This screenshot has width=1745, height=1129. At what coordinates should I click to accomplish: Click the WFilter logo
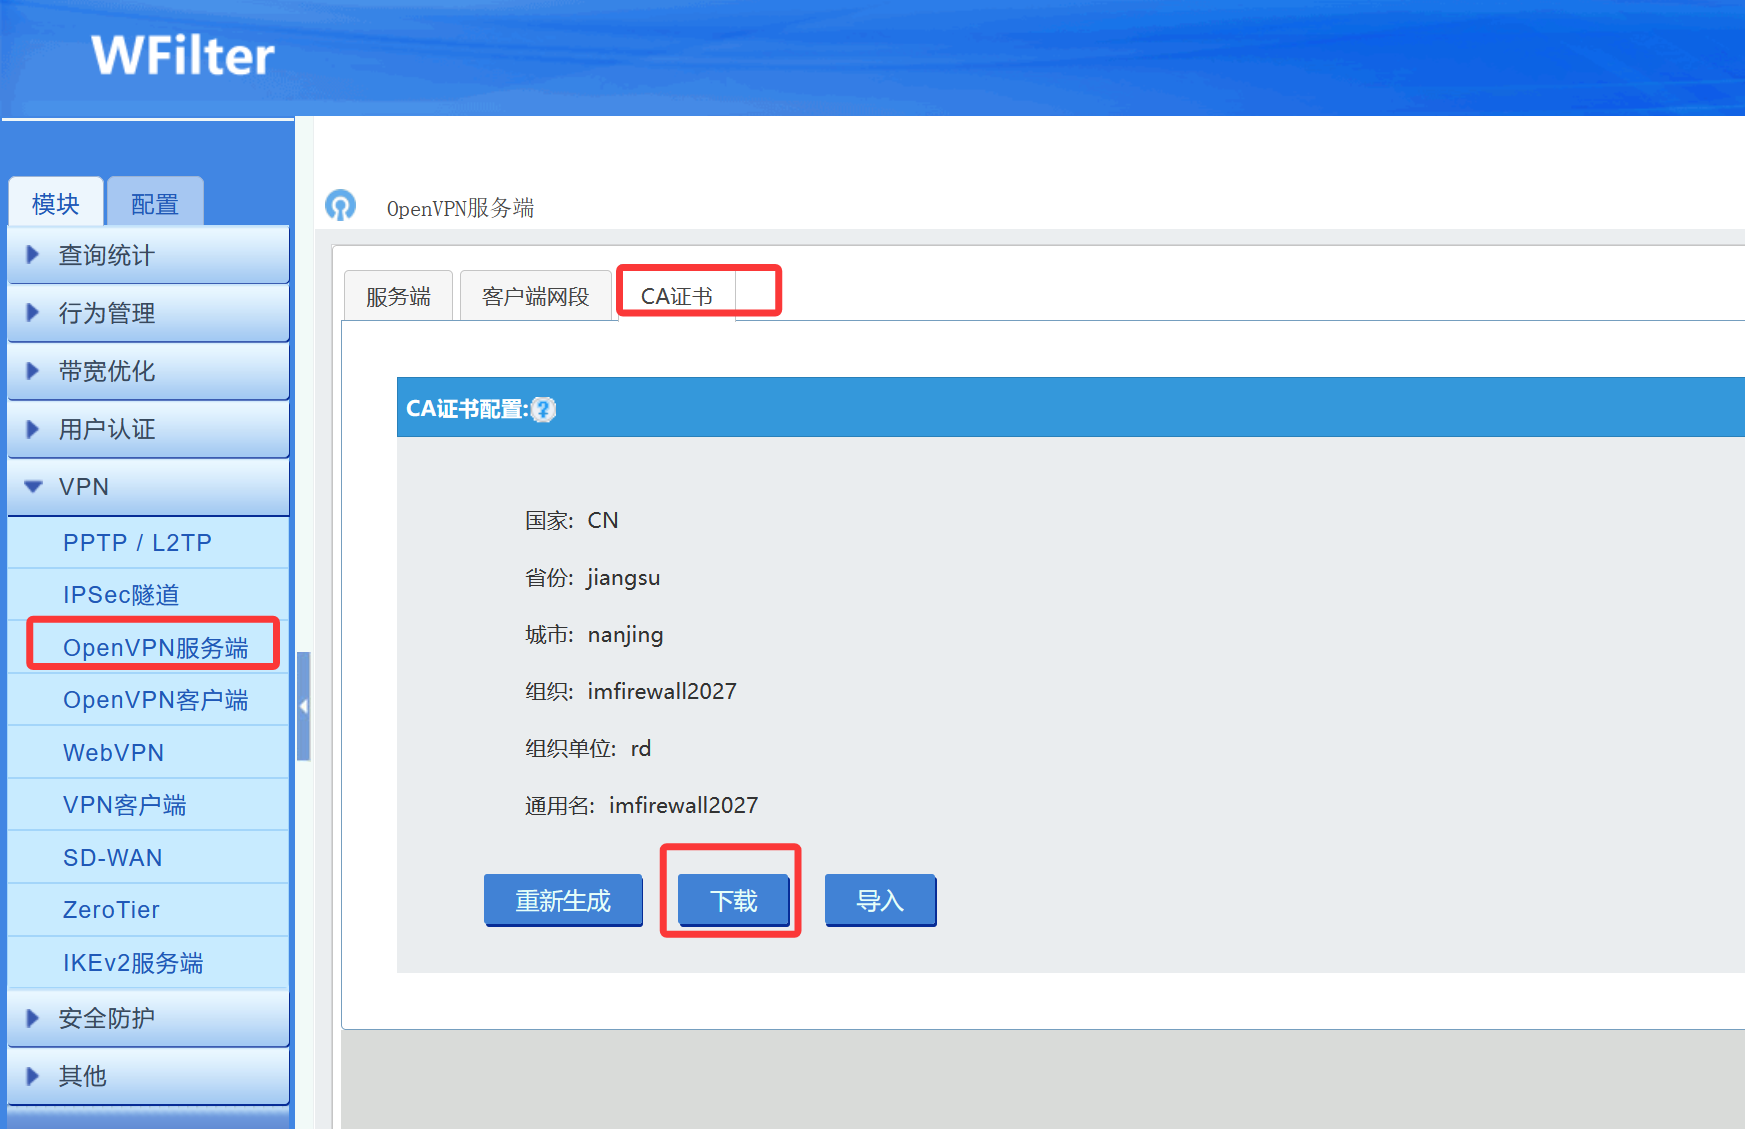[x=183, y=55]
